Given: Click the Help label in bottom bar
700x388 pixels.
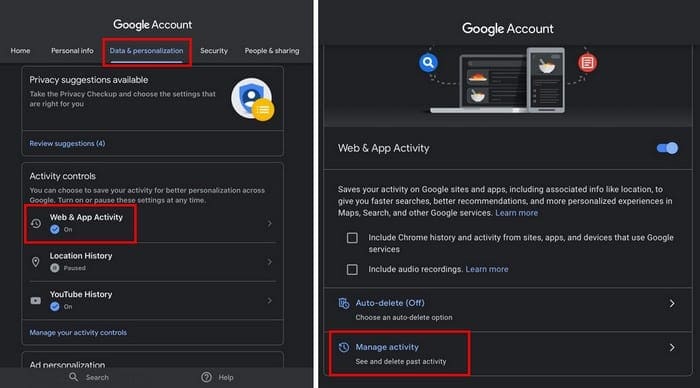Looking at the screenshot, I should (x=226, y=377).
